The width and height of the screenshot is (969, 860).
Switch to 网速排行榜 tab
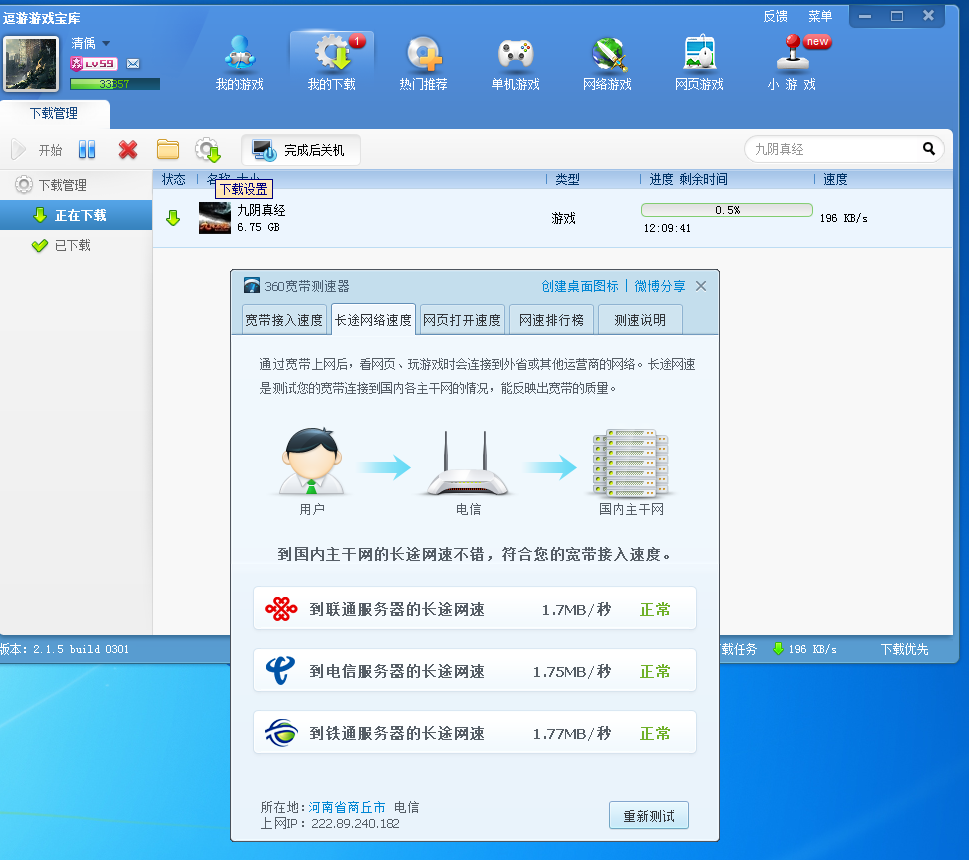pos(551,319)
